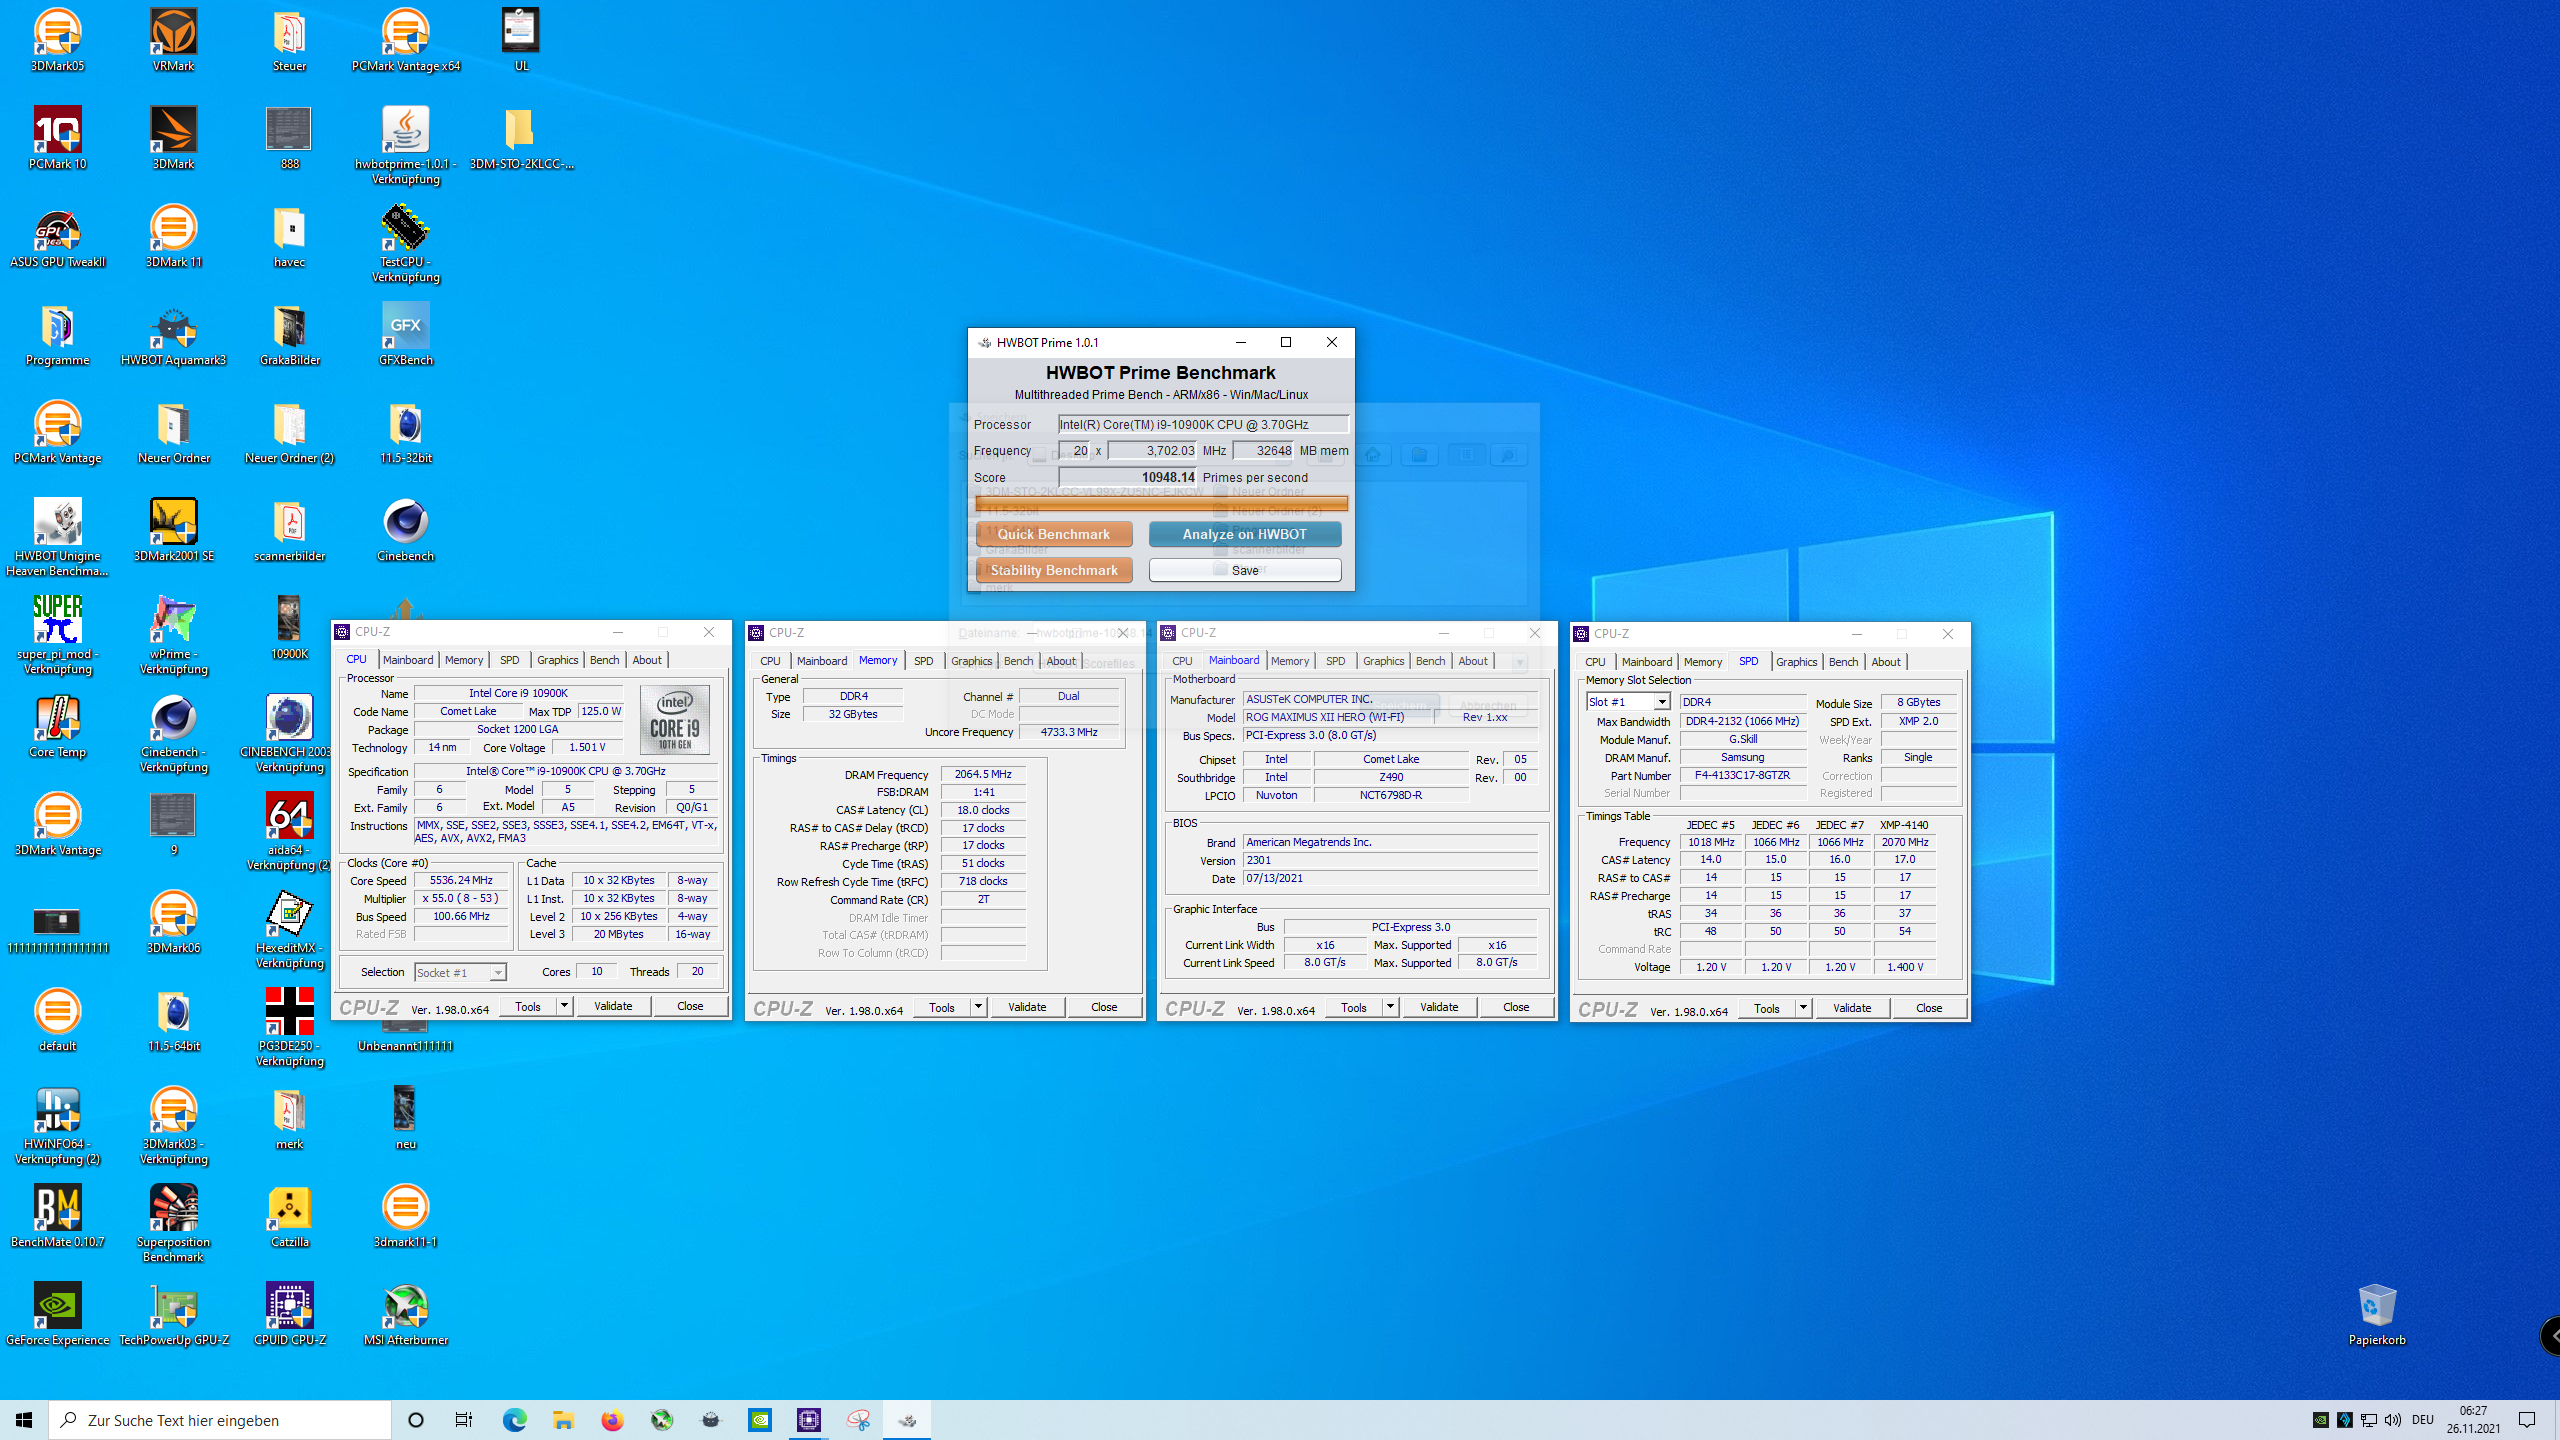Click Analyze on HWBOT button
Image resolution: width=2560 pixels, height=1440 pixels.
pos(1245,534)
